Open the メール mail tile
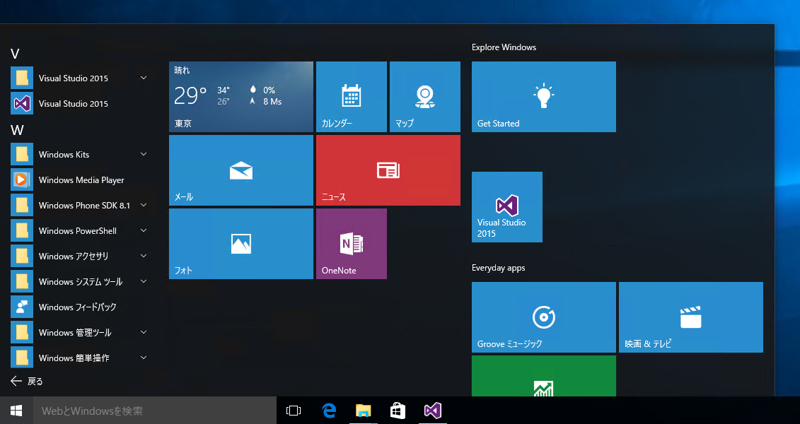The width and height of the screenshot is (800, 424). (241, 170)
